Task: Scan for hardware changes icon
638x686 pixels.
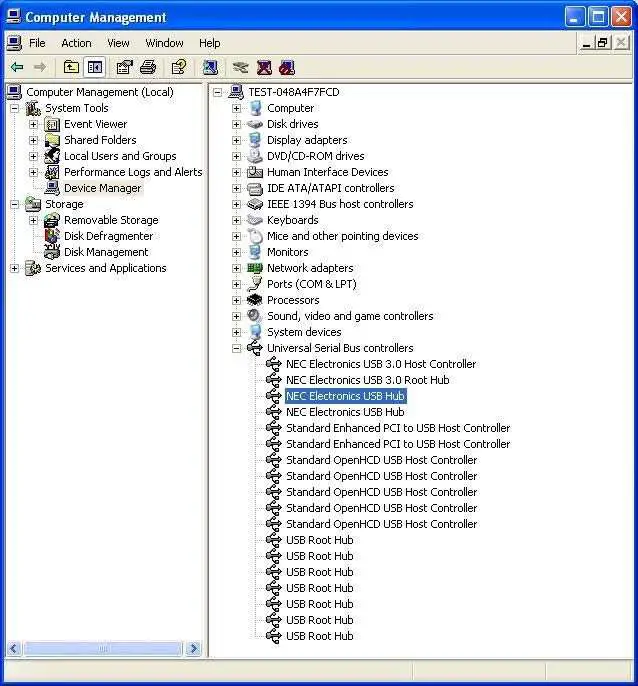Action: click(210, 67)
